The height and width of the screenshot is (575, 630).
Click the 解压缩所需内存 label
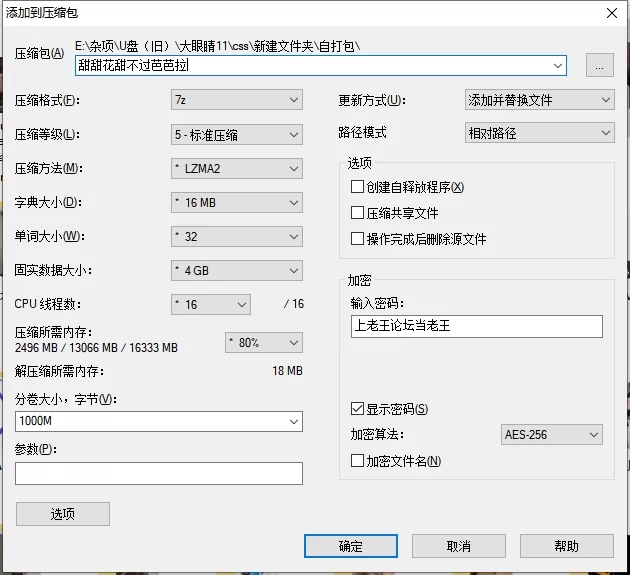pyautogui.click(x=59, y=371)
